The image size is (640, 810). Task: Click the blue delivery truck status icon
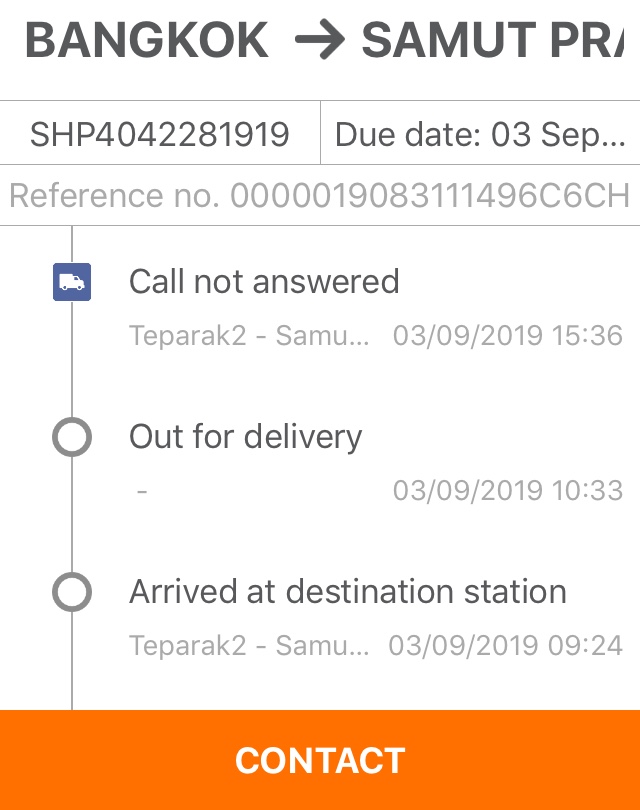(x=71, y=282)
